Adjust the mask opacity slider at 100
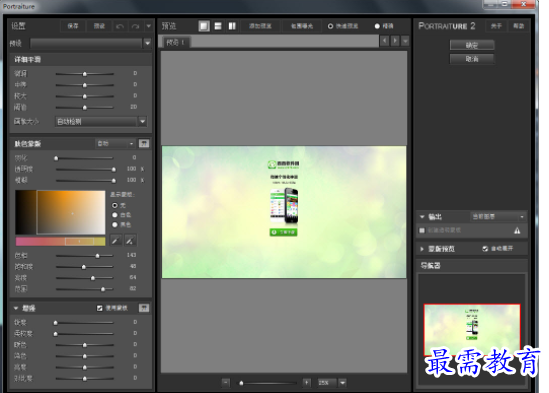The image size is (549, 393). [85, 169]
